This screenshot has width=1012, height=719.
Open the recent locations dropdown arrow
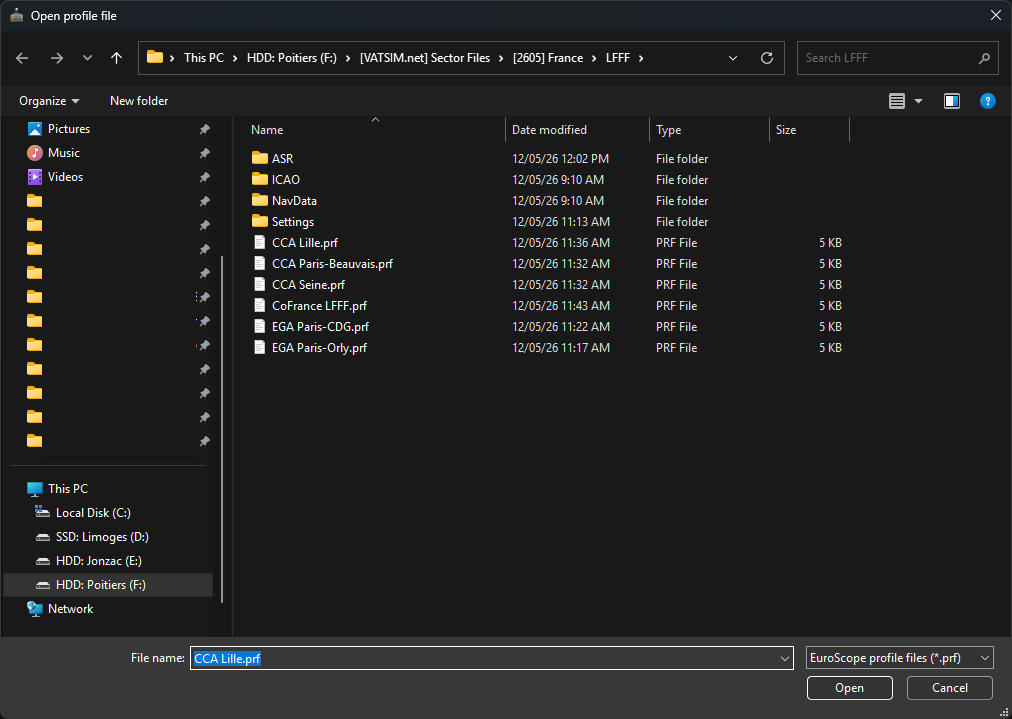87,58
